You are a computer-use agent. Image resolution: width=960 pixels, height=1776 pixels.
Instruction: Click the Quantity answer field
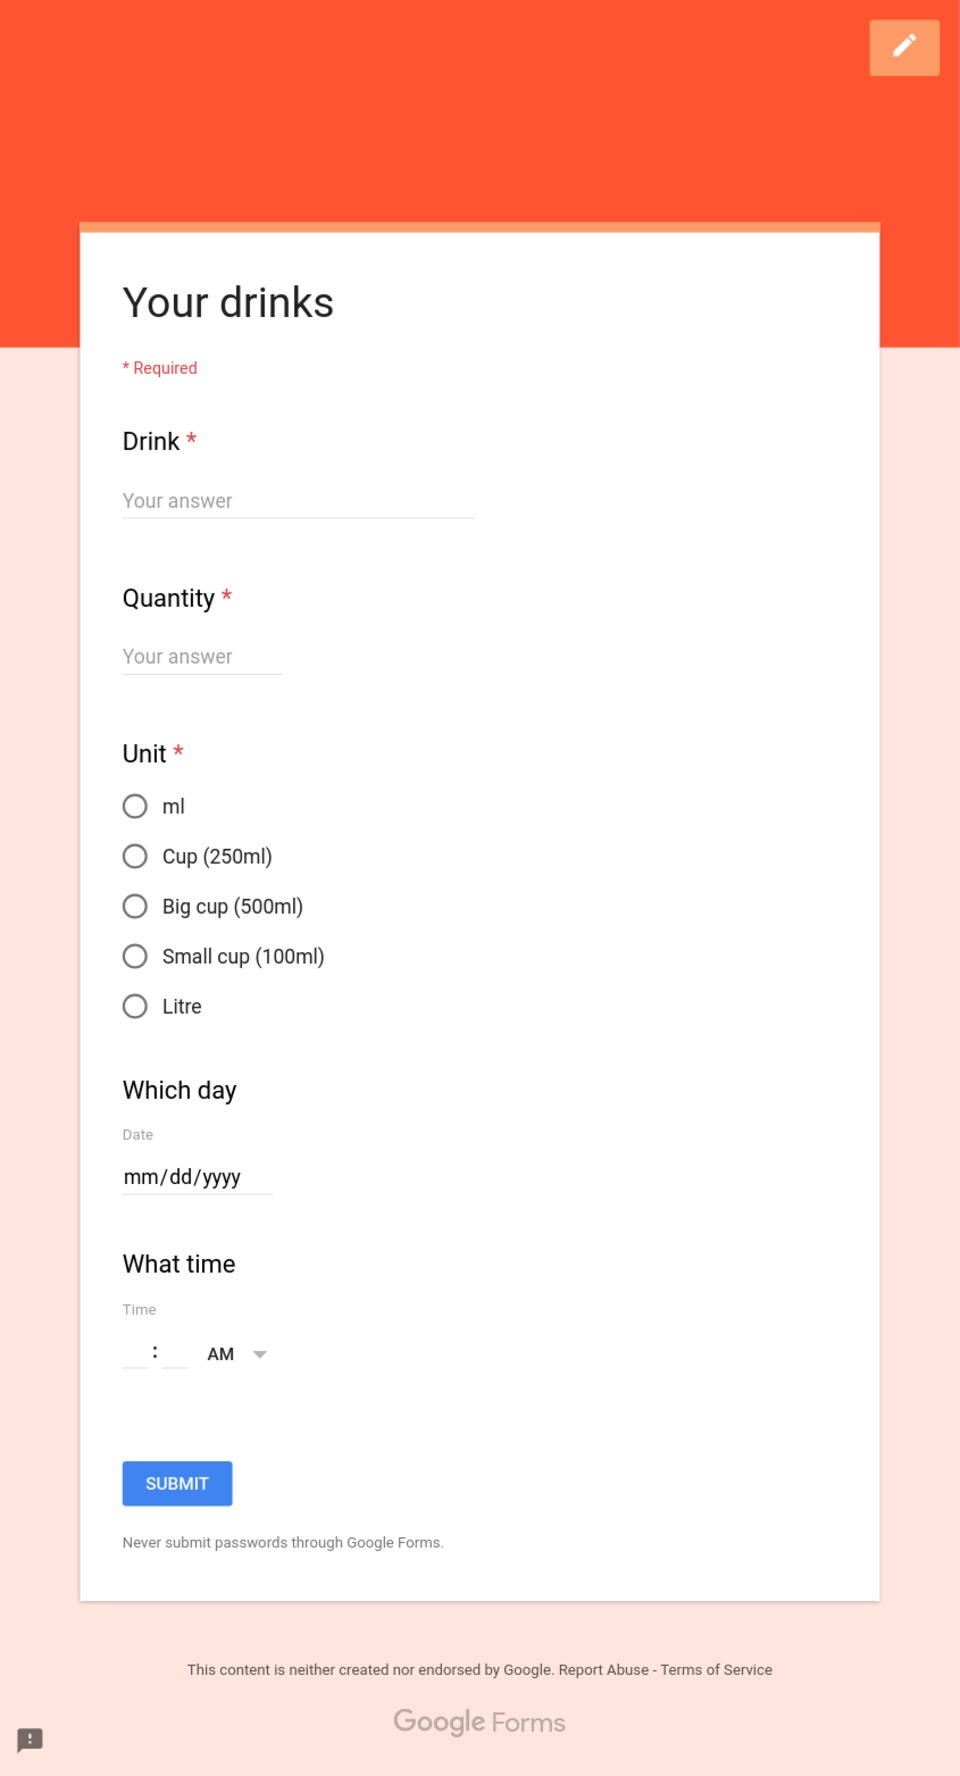click(x=200, y=656)
